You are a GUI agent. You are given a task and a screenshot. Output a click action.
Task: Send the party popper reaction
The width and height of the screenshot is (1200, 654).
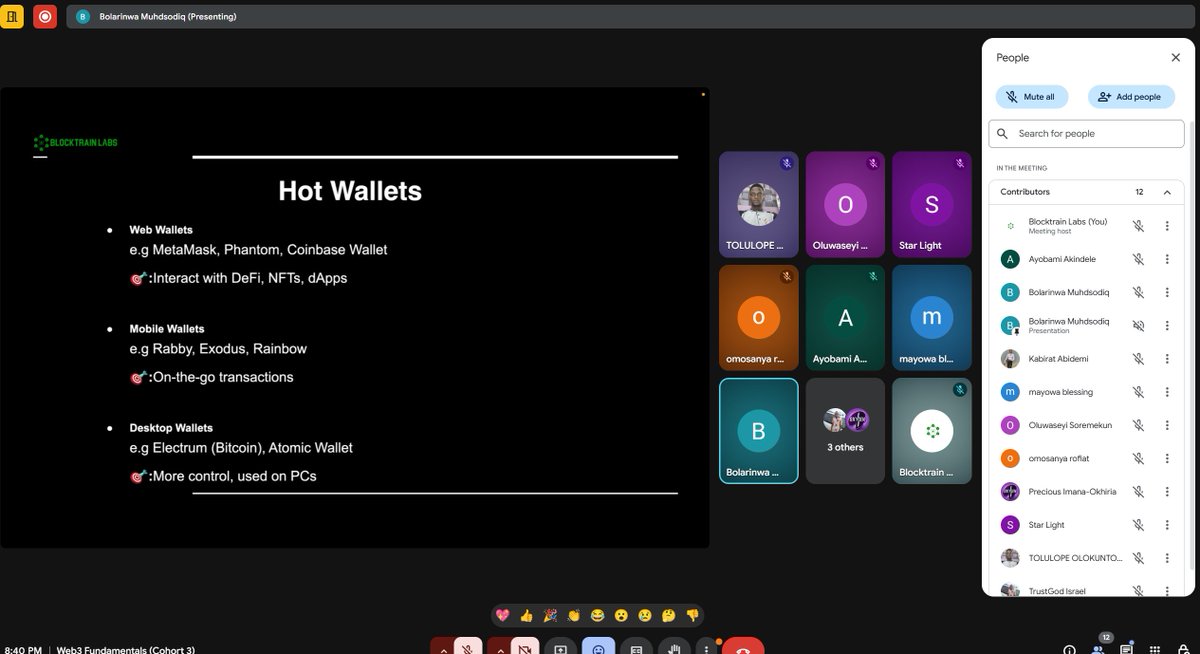550,615
